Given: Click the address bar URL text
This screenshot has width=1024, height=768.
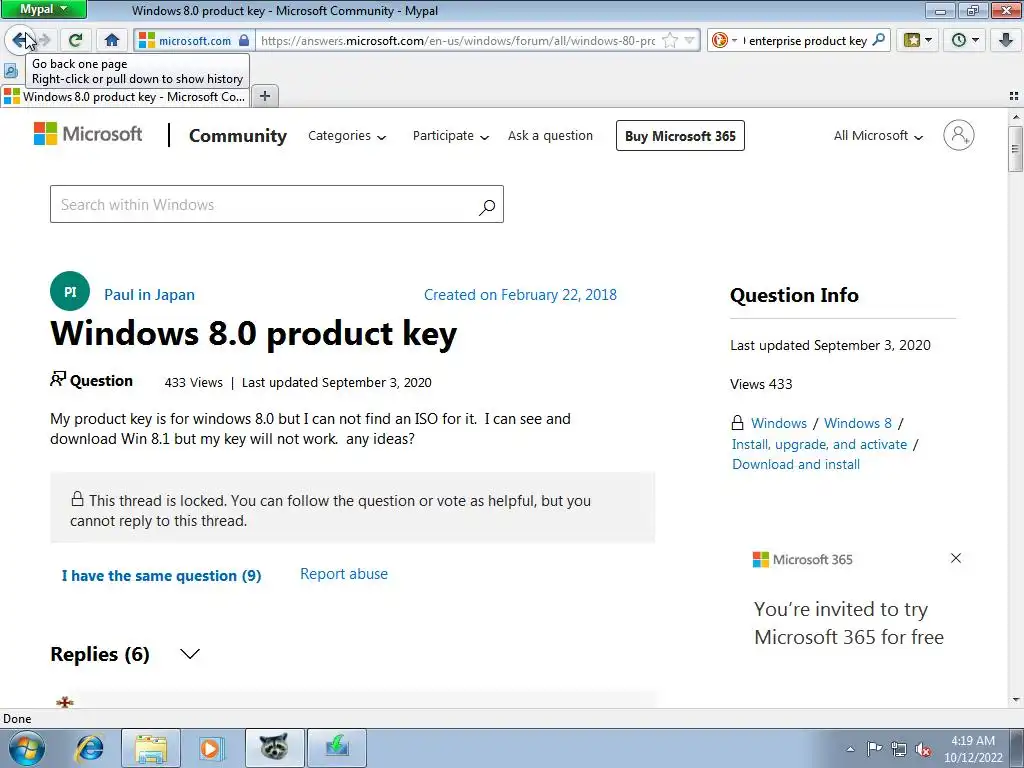Looking at the screenshot, I should [x=458, y=40].
